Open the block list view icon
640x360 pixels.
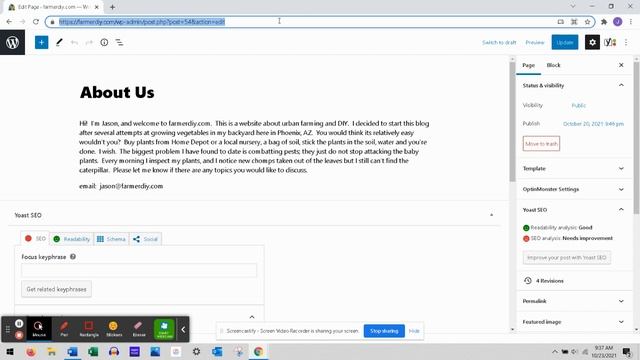tap(119, 42)
